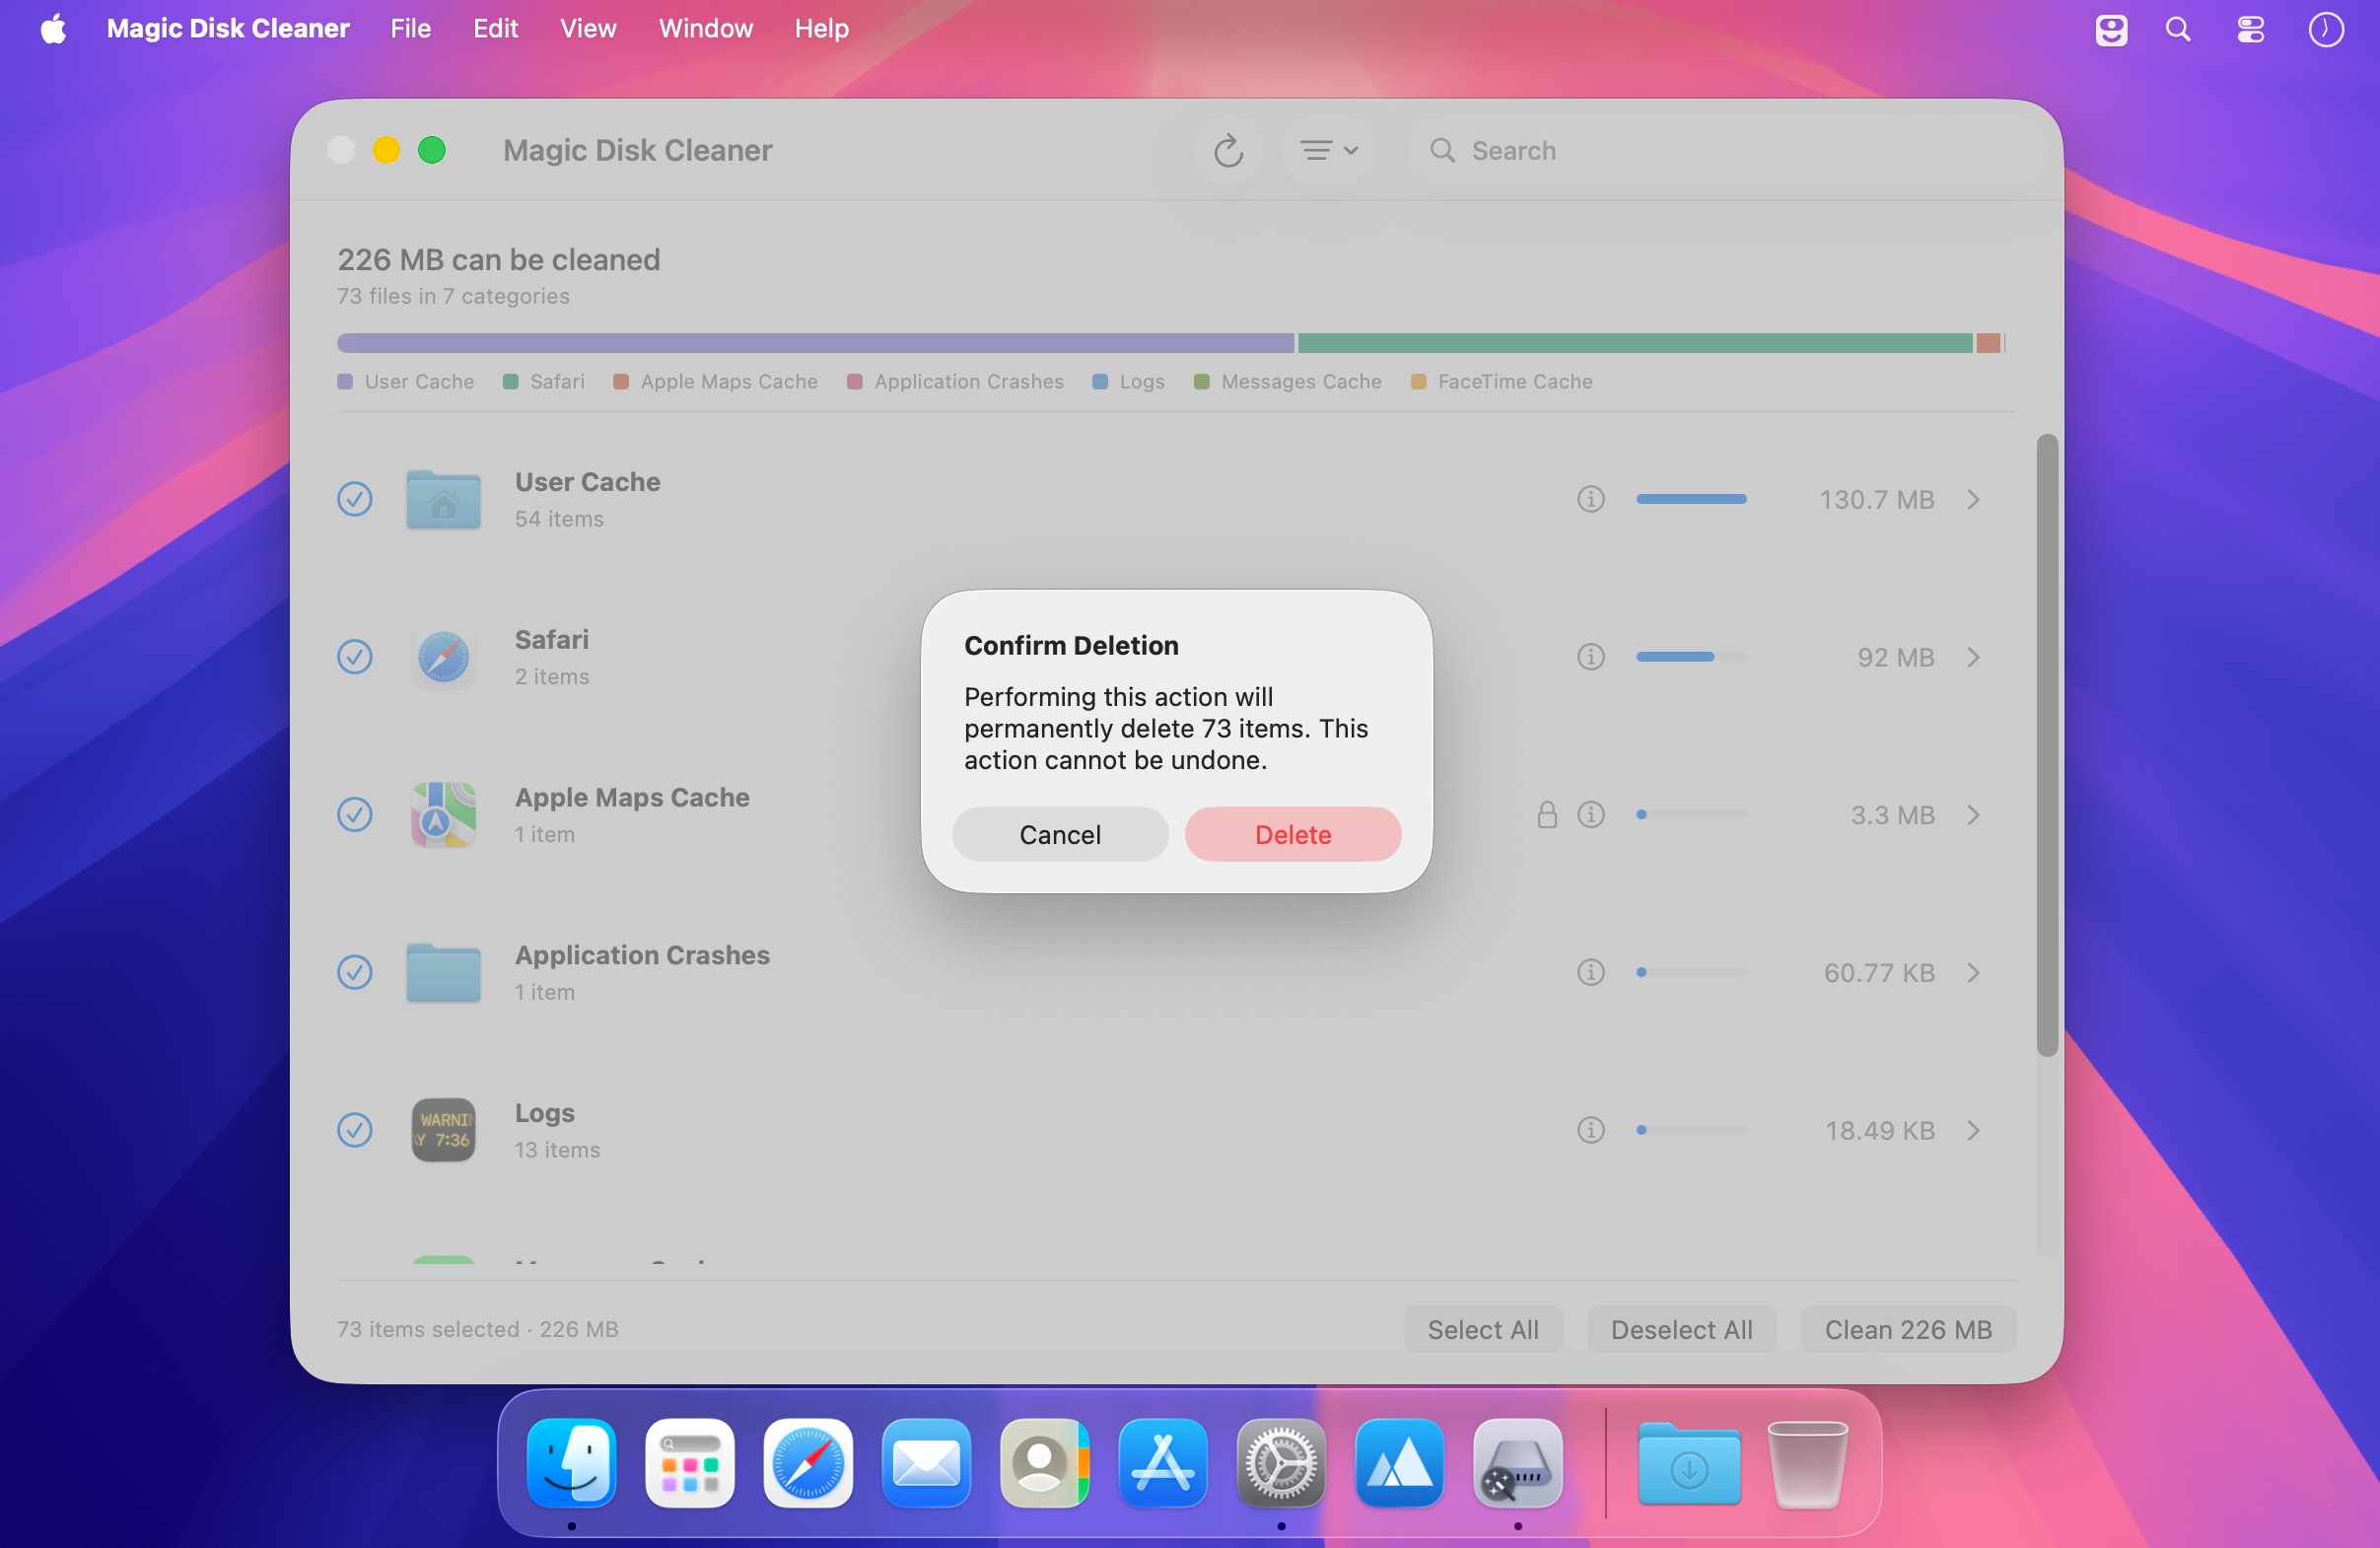
Task: Open App Store from the Dock
Action: [x=1162, y=1463]
